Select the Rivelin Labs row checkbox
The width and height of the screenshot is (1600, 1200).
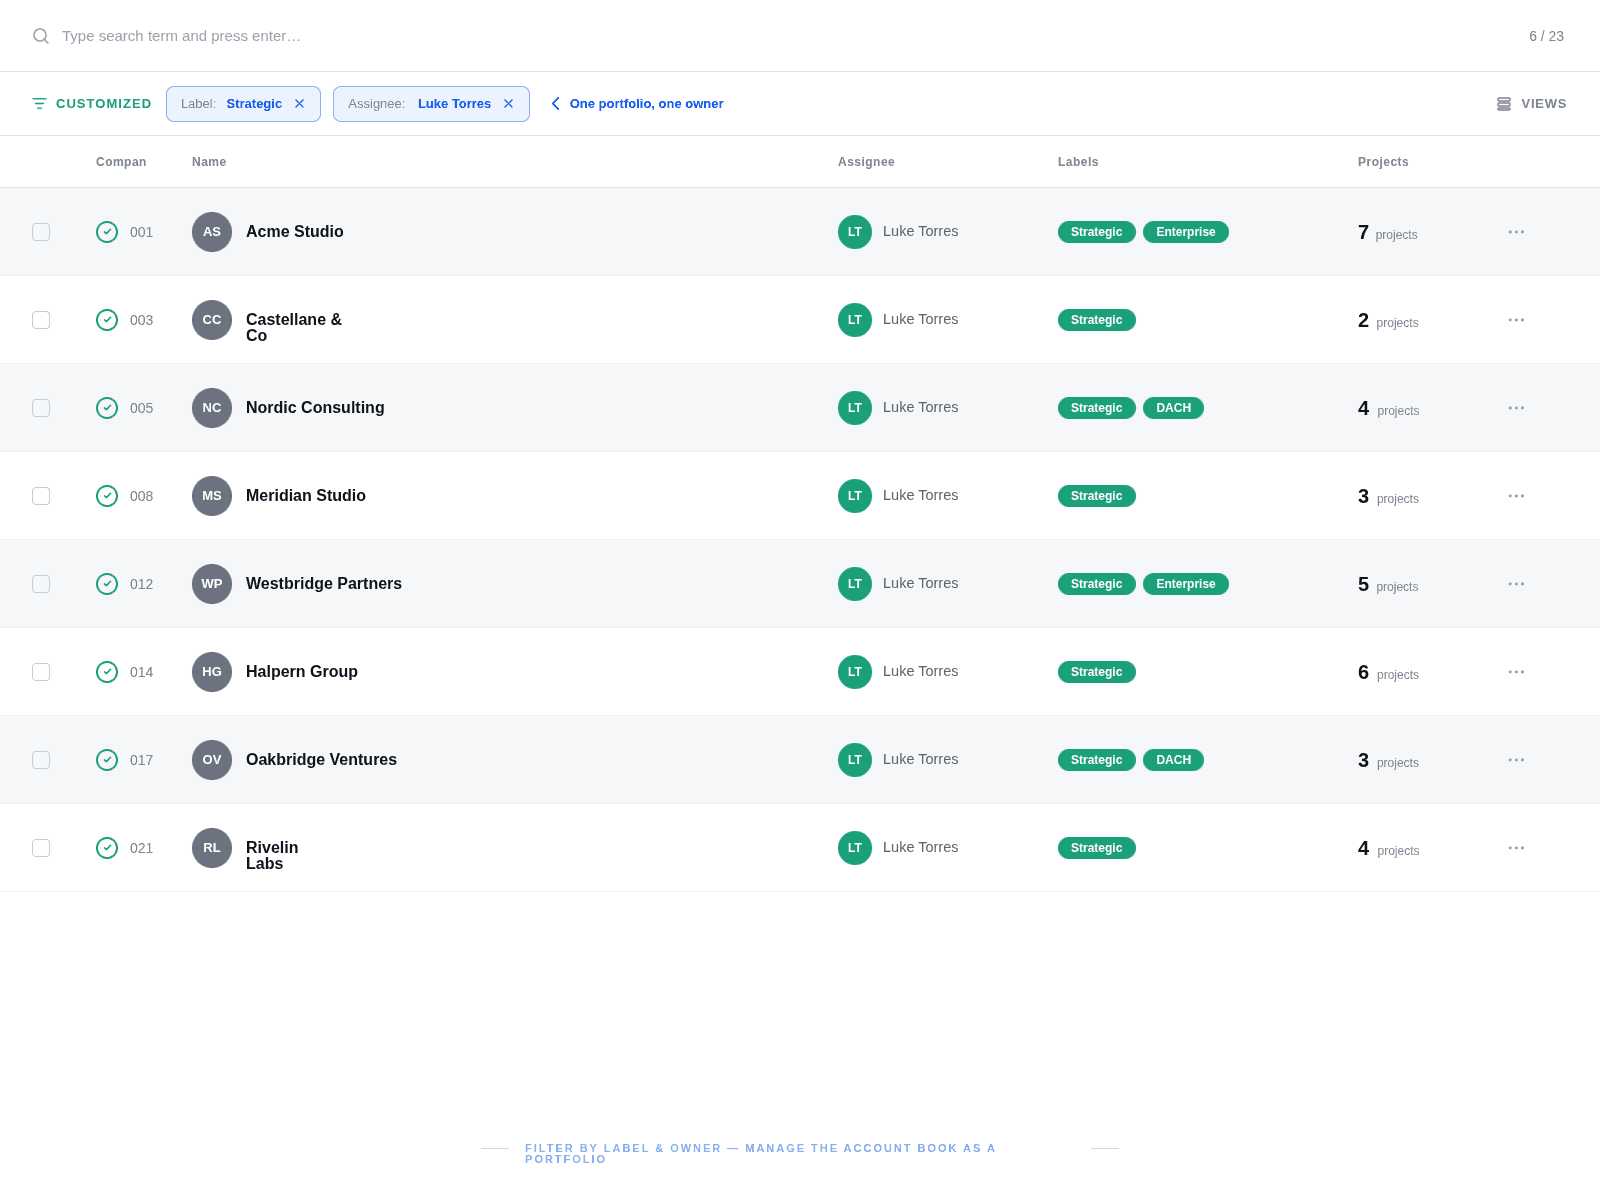coord(41,848)
